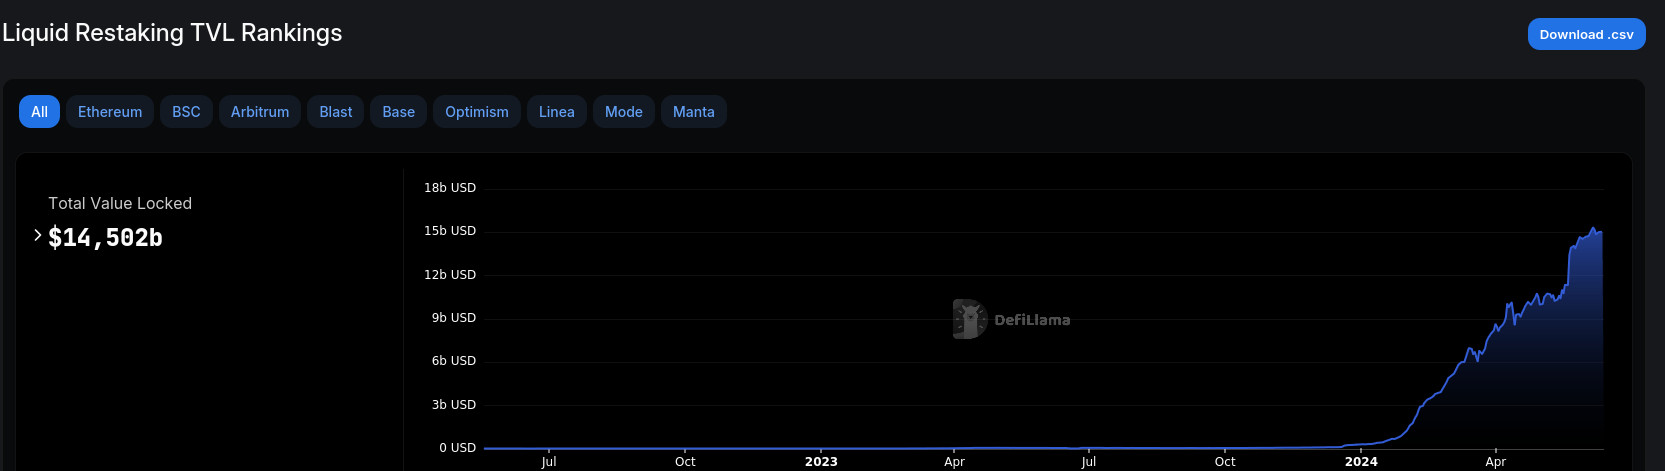1665x471 pixels.
Task: Switch to the Mode chain
Action: coord(623,112)
